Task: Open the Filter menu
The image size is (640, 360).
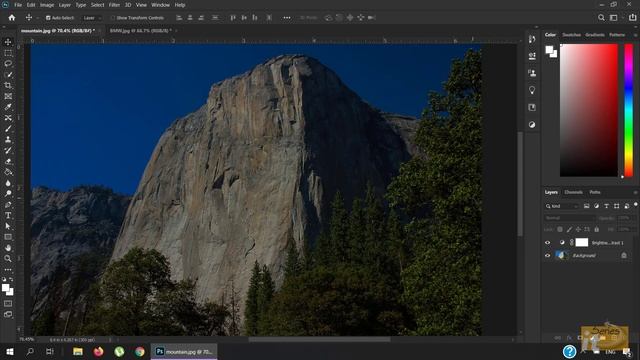Action: pos(114,5)
